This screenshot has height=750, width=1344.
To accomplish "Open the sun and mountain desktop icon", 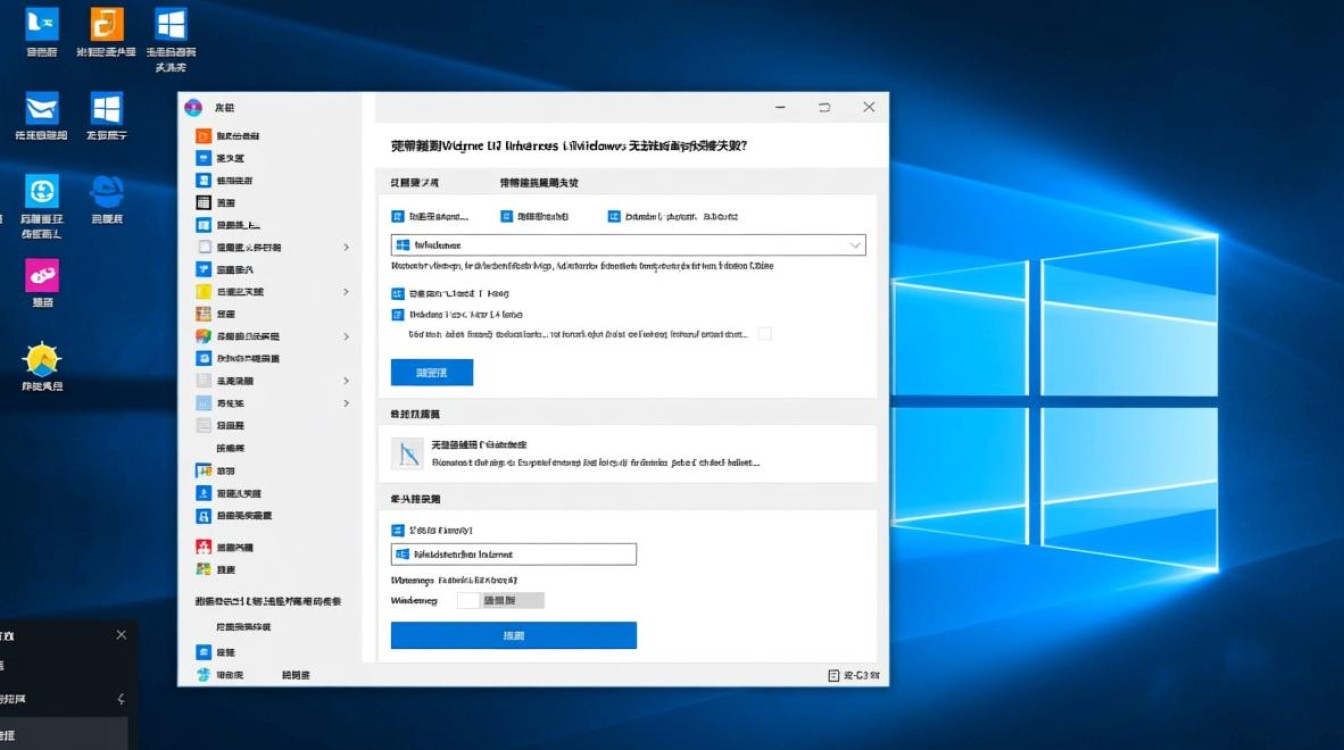I will [42, 359].
